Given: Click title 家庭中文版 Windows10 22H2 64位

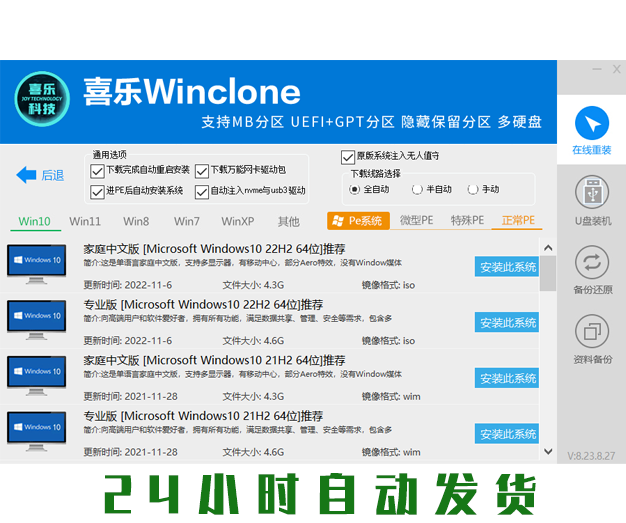Looking at the screenshot, I should coord(214,249).
